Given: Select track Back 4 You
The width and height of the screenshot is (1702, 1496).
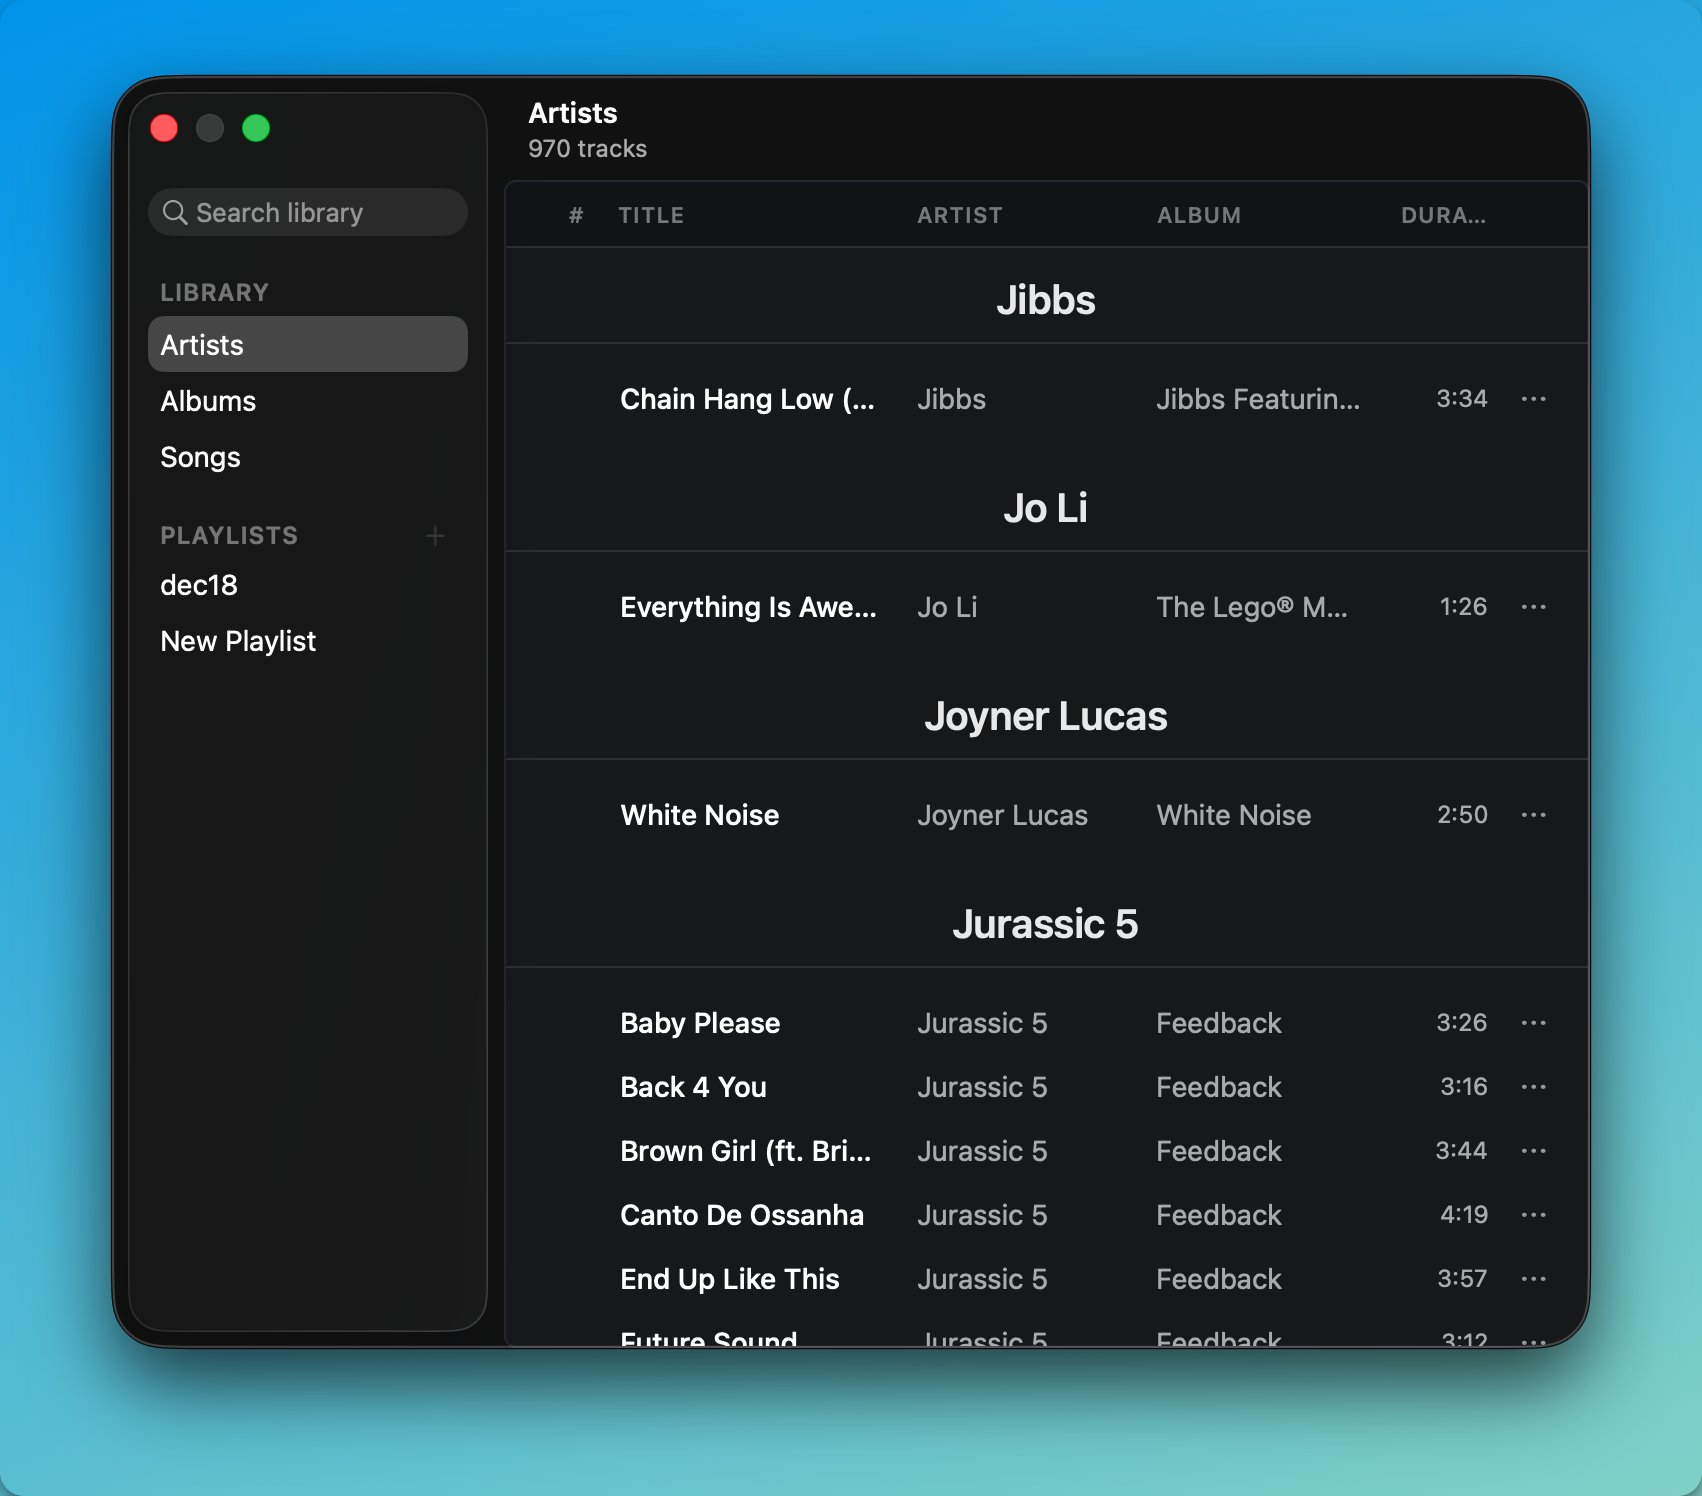Looking at the screenshot, I should (x=693, y=1087).
